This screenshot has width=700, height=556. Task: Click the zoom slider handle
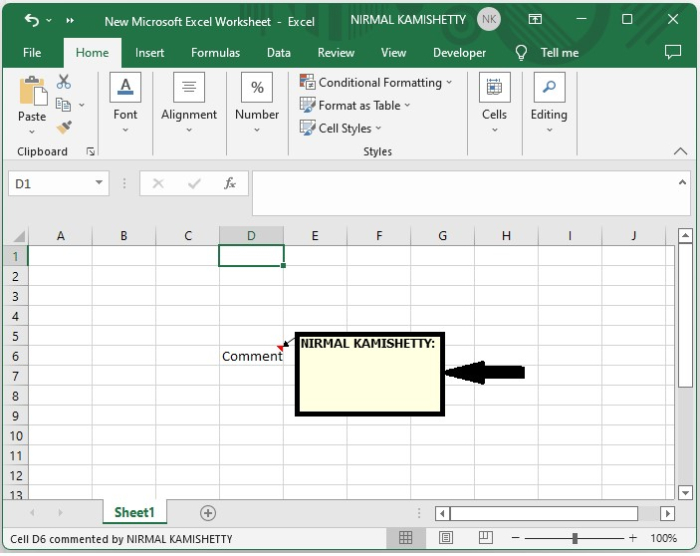[x=575, y=539]
